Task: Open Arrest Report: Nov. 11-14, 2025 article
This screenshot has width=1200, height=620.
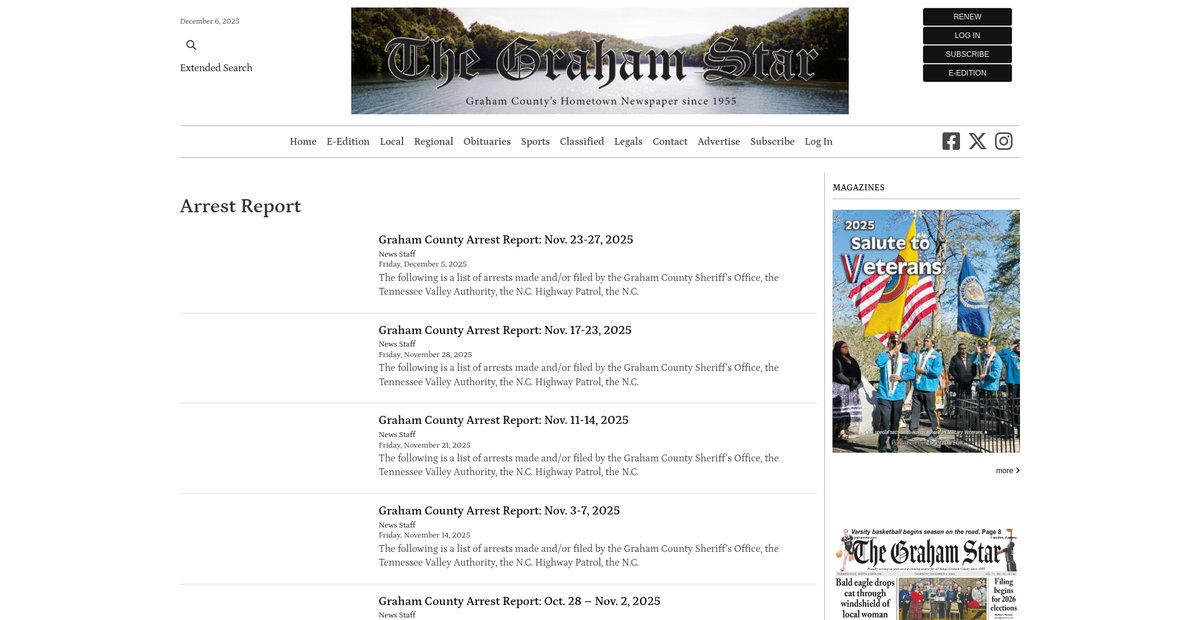Action: click(504, 420)
